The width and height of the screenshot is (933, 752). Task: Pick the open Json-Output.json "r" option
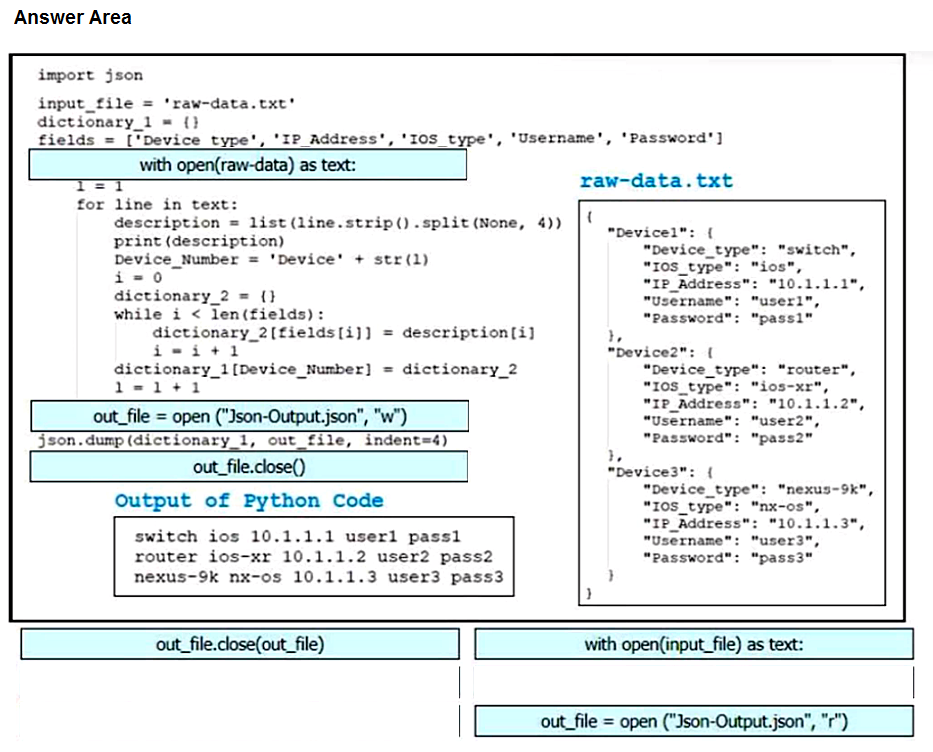pos(694,721)
